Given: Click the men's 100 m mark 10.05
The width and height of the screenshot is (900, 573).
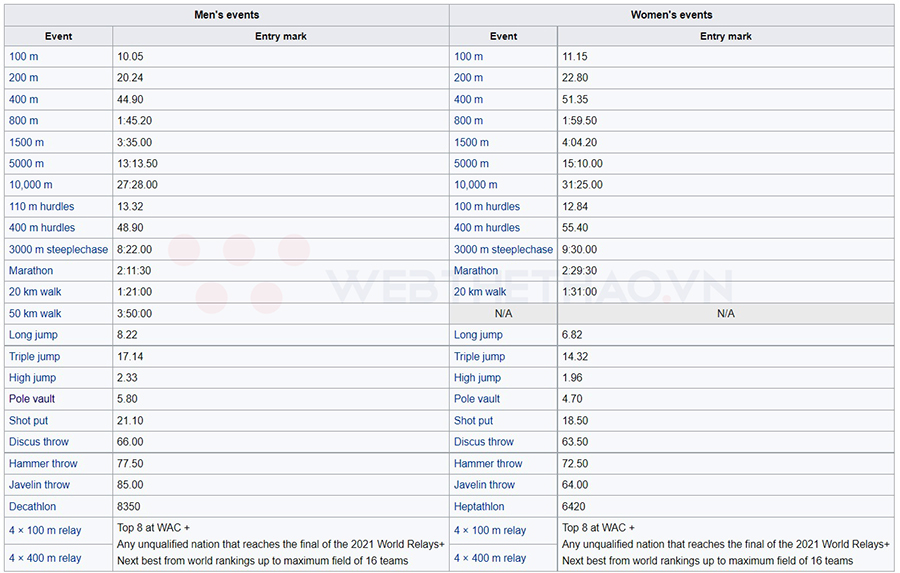Looking at the screenshot, I should pos(130,56).
